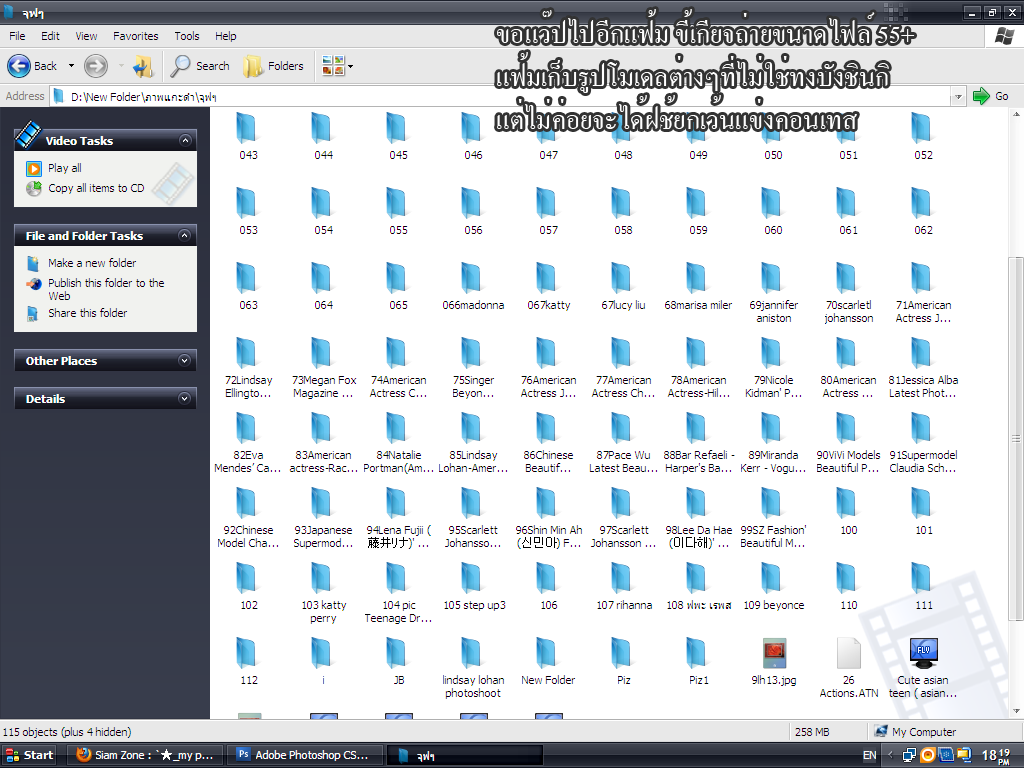Image resolution: width=1024 pixels, height=768 pixels.
Task: Select the 84Natalie Portman folder
Action: pyautogui.click(x=398, y=443)
